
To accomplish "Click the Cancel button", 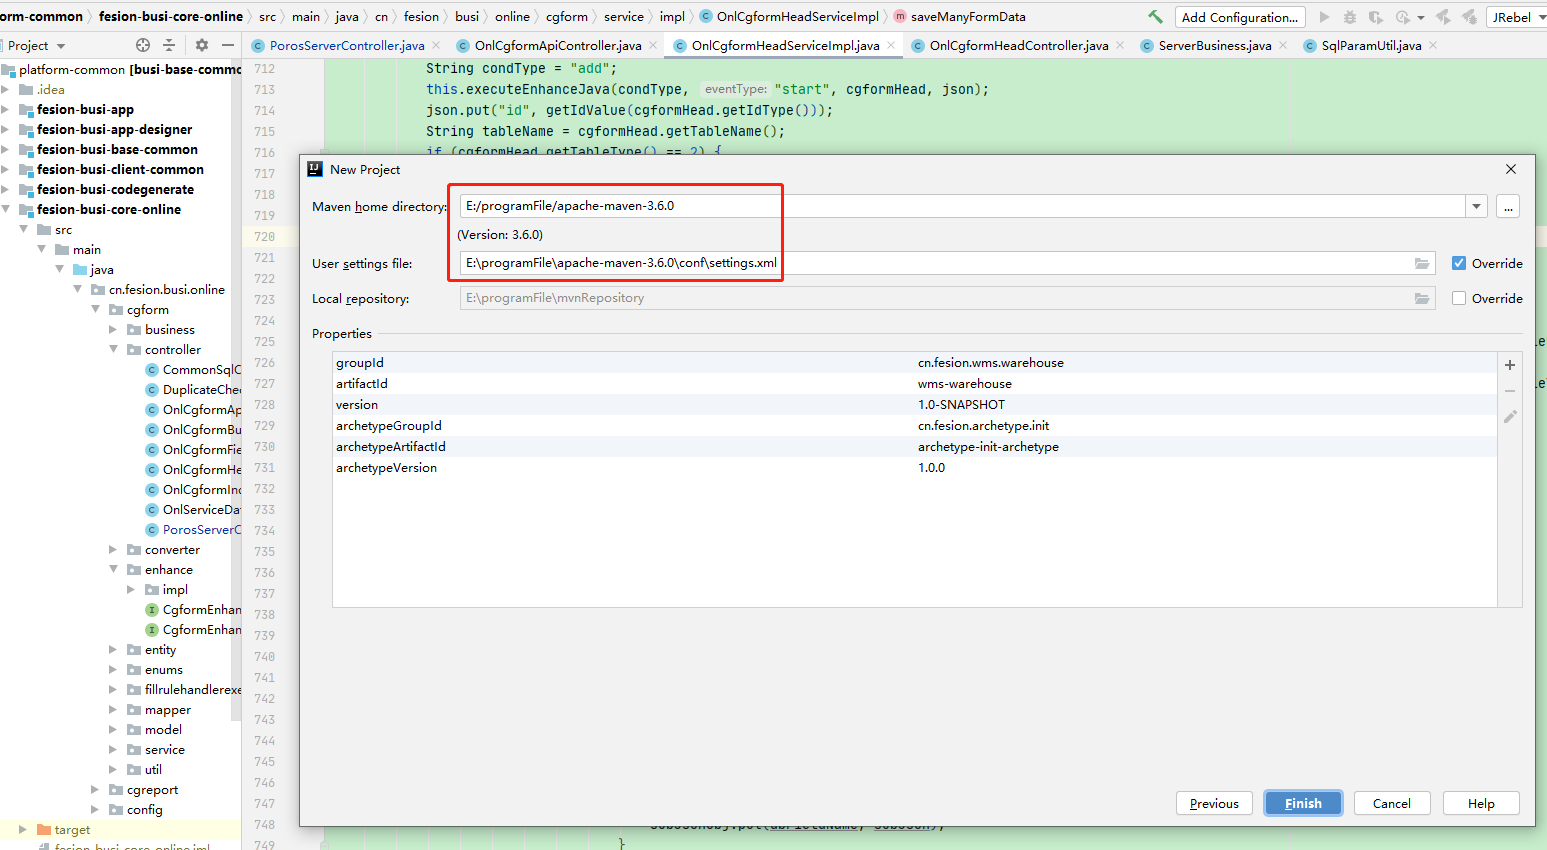I will pyautogui.click(x=1392, y=803).
